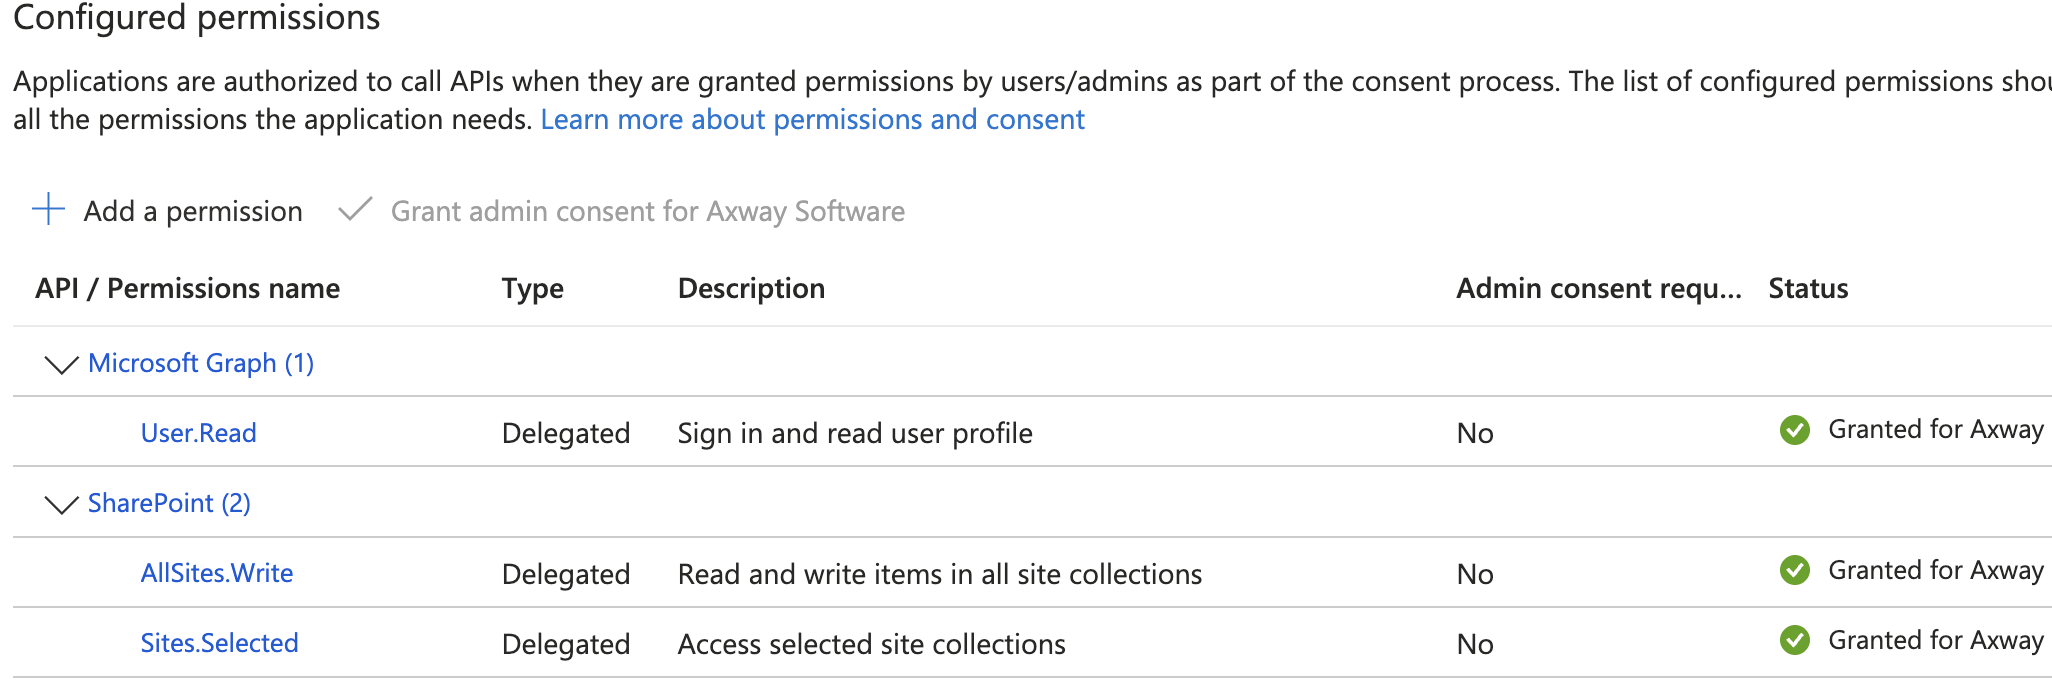Click the Admin consent required column header

click(x=1598, y=289)
